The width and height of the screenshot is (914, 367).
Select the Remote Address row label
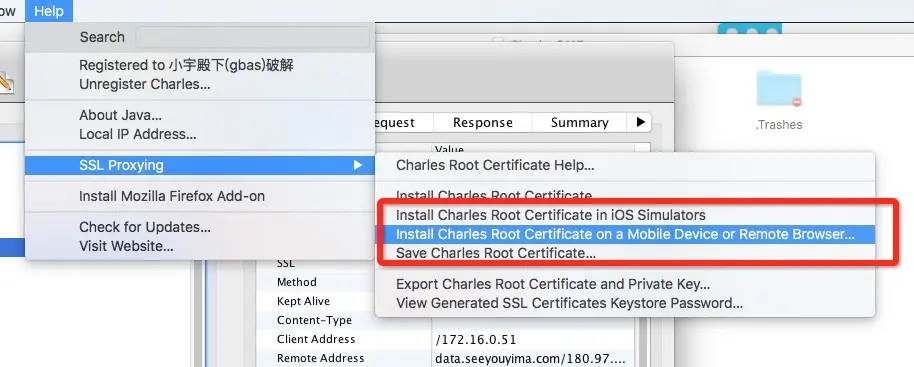pyautogui.click(x=321, y=358)
